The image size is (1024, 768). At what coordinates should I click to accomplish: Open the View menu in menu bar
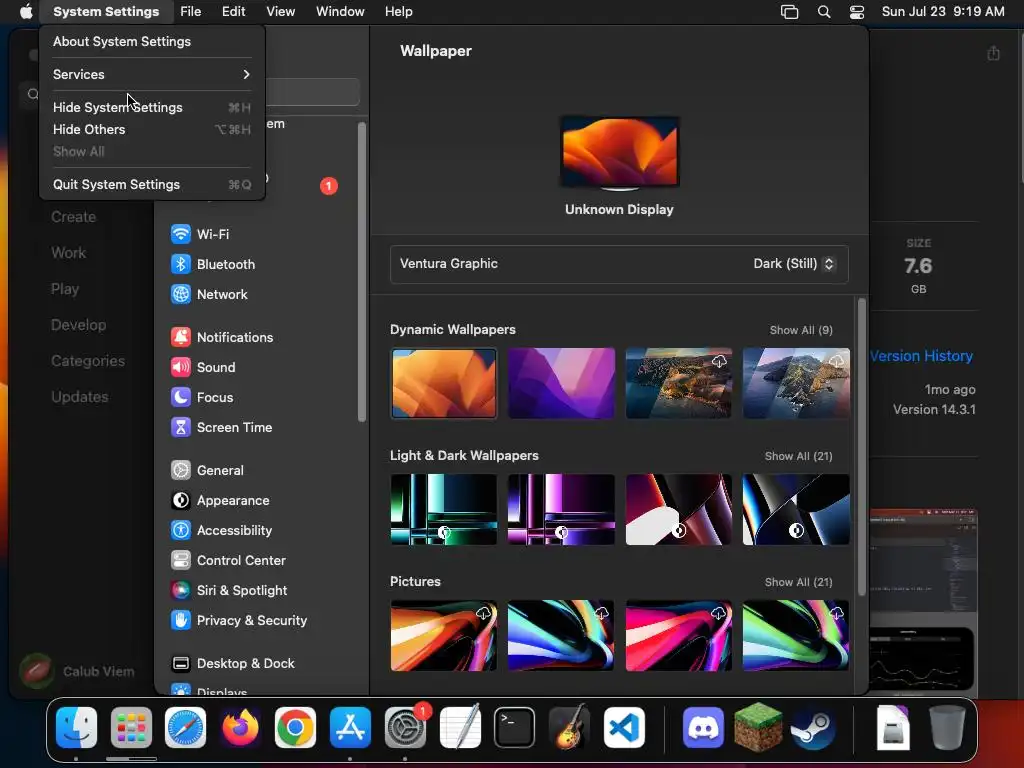[280, 12]
